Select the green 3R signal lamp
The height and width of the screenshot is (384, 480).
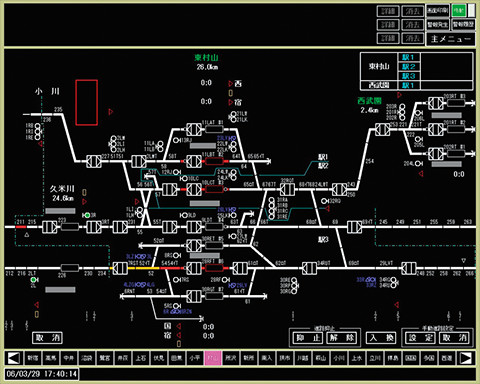tap(87, 215)
